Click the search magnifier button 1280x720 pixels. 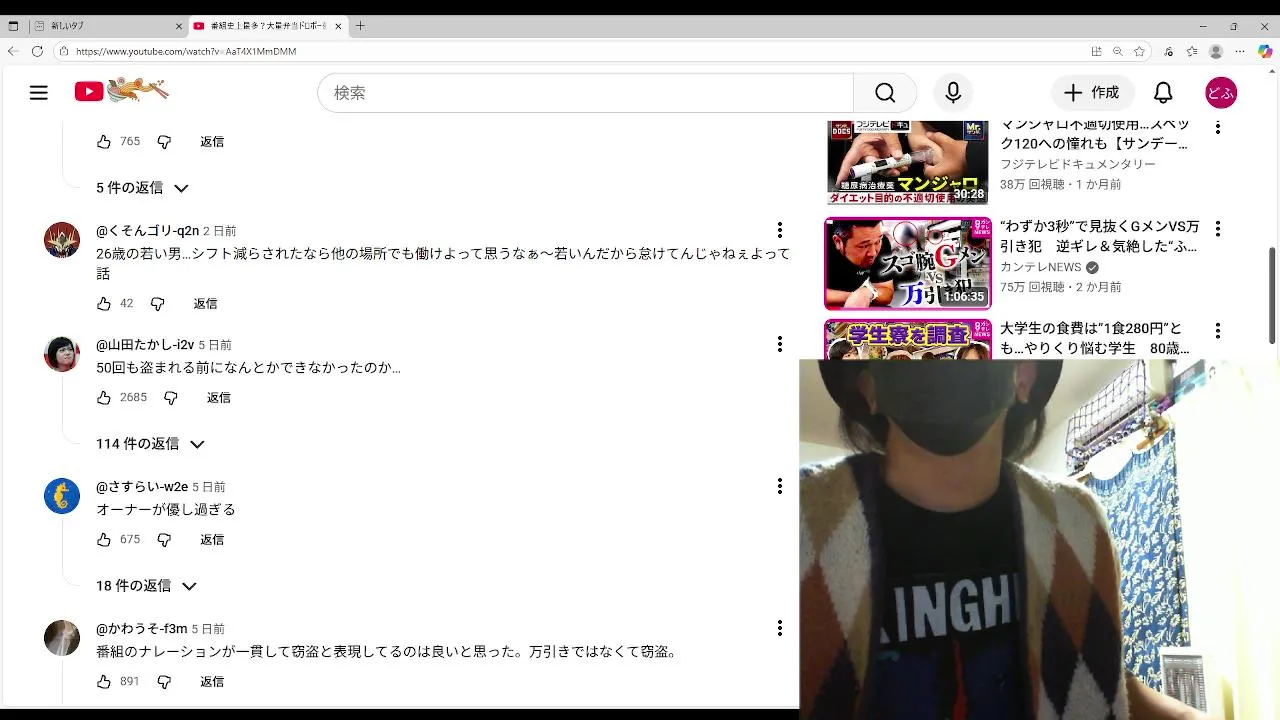coord(885,93)
